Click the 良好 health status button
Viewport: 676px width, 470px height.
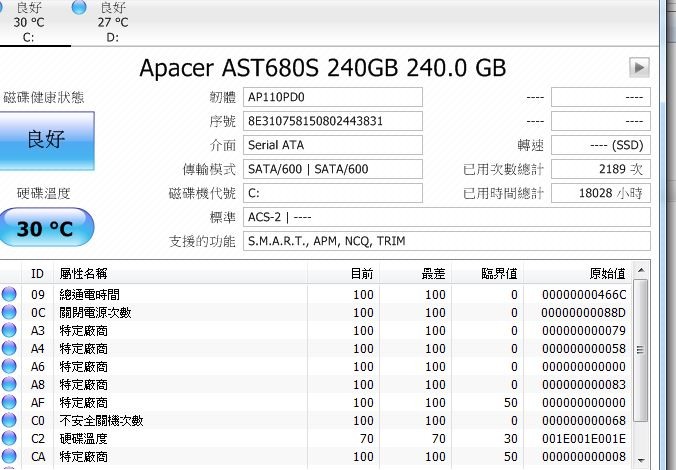46,141
